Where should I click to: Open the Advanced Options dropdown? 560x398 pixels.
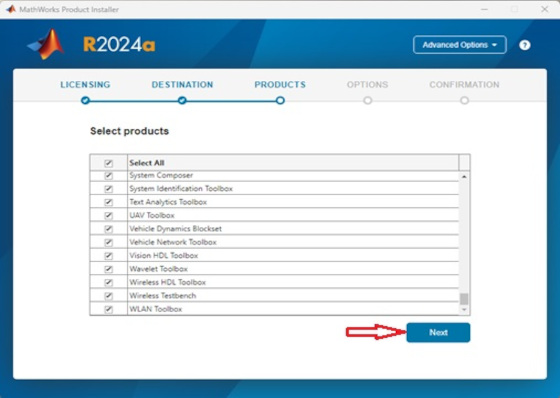point(460,45)
